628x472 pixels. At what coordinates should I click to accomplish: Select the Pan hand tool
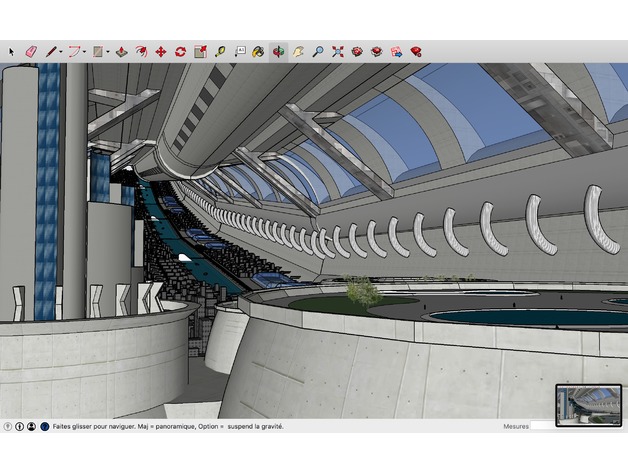[x=298, y=52]
